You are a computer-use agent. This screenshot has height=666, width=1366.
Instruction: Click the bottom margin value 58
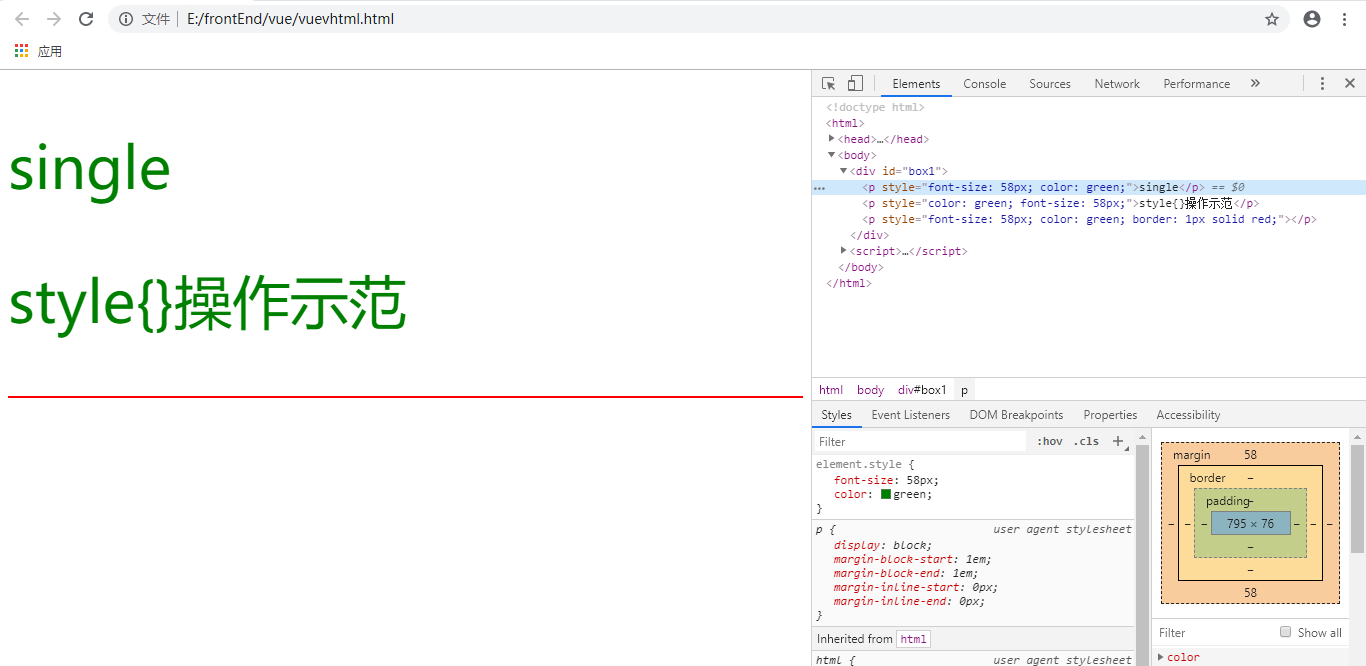(1250, 593)
